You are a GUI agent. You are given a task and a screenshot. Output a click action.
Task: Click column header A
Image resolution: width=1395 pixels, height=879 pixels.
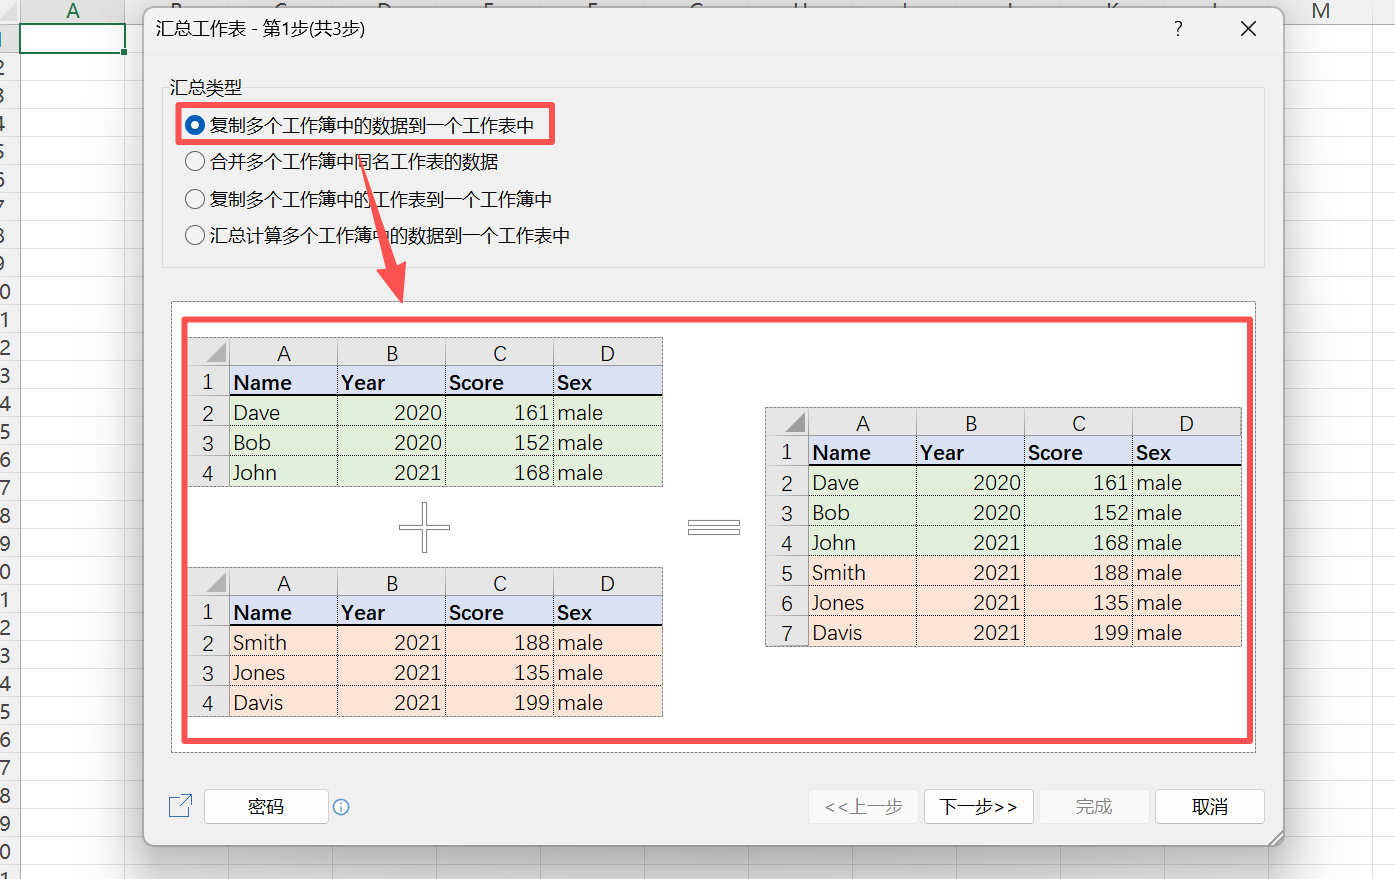pyautogui.click(x=72, y=11)
